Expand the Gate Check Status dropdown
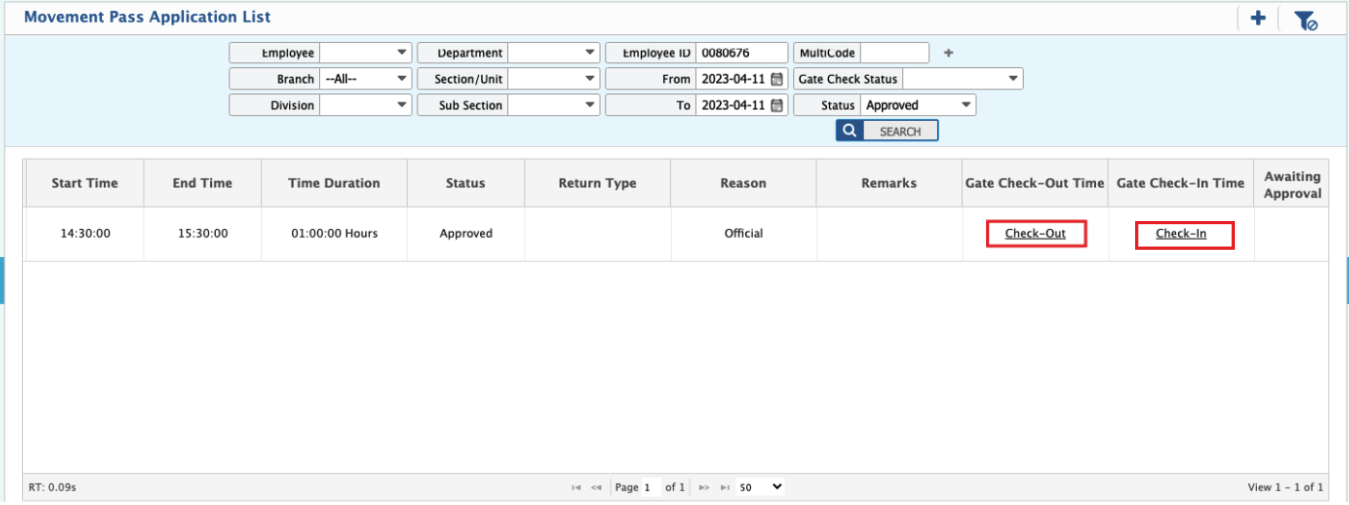The height and width of the screenshot is (505, 1349). pos(962,79)
